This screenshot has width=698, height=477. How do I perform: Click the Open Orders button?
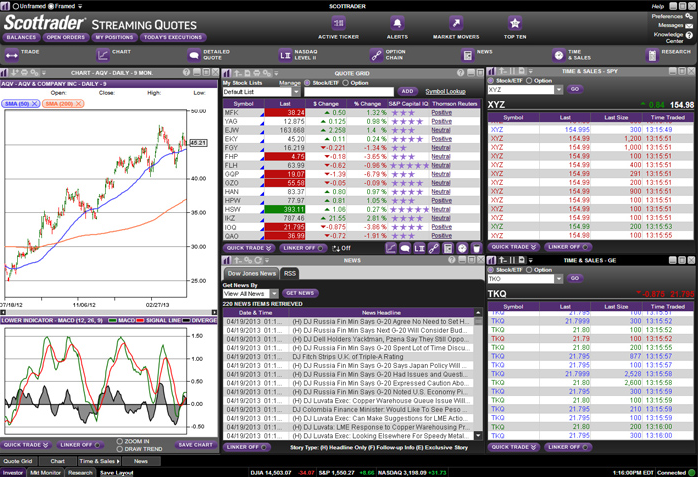[x=66, y=38]
